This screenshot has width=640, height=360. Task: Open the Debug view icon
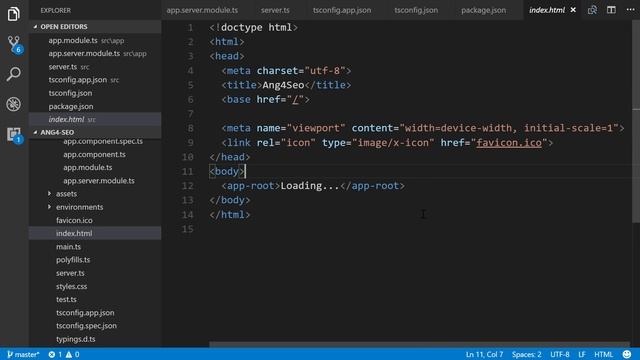pos(13,104)
